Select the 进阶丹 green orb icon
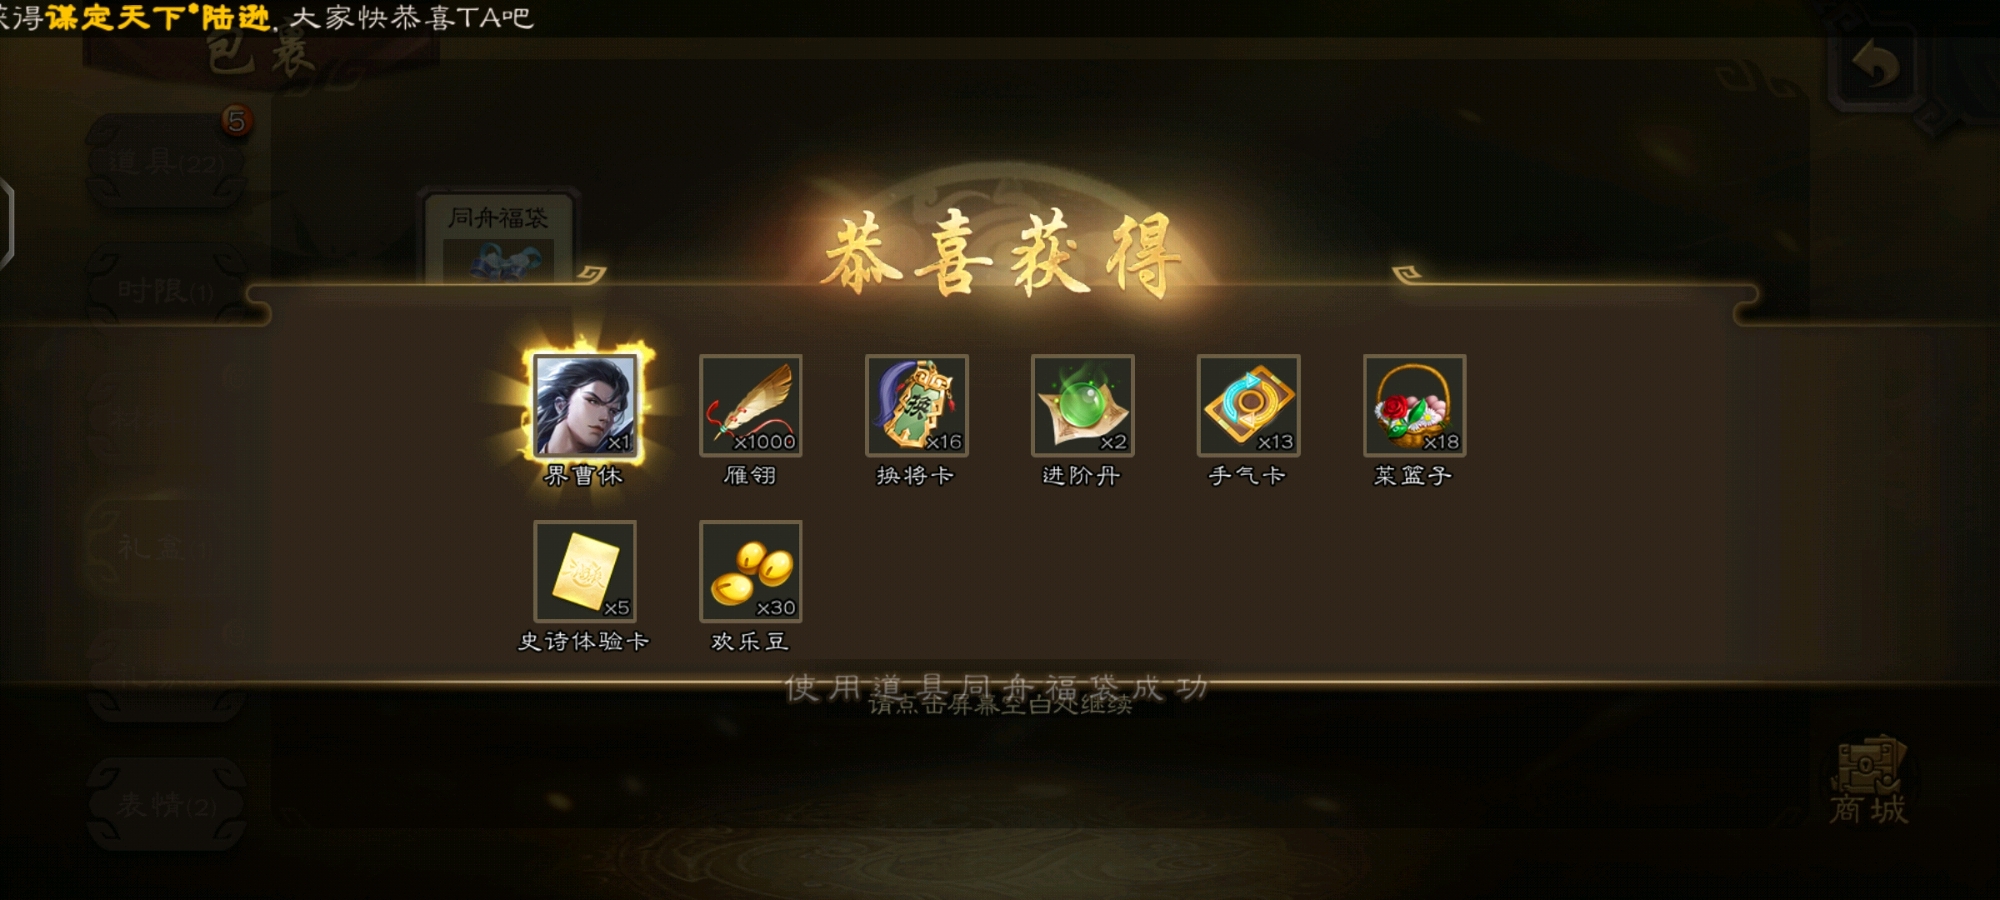This screenshot has width=2000, height=900. [x=1083, y=405]
